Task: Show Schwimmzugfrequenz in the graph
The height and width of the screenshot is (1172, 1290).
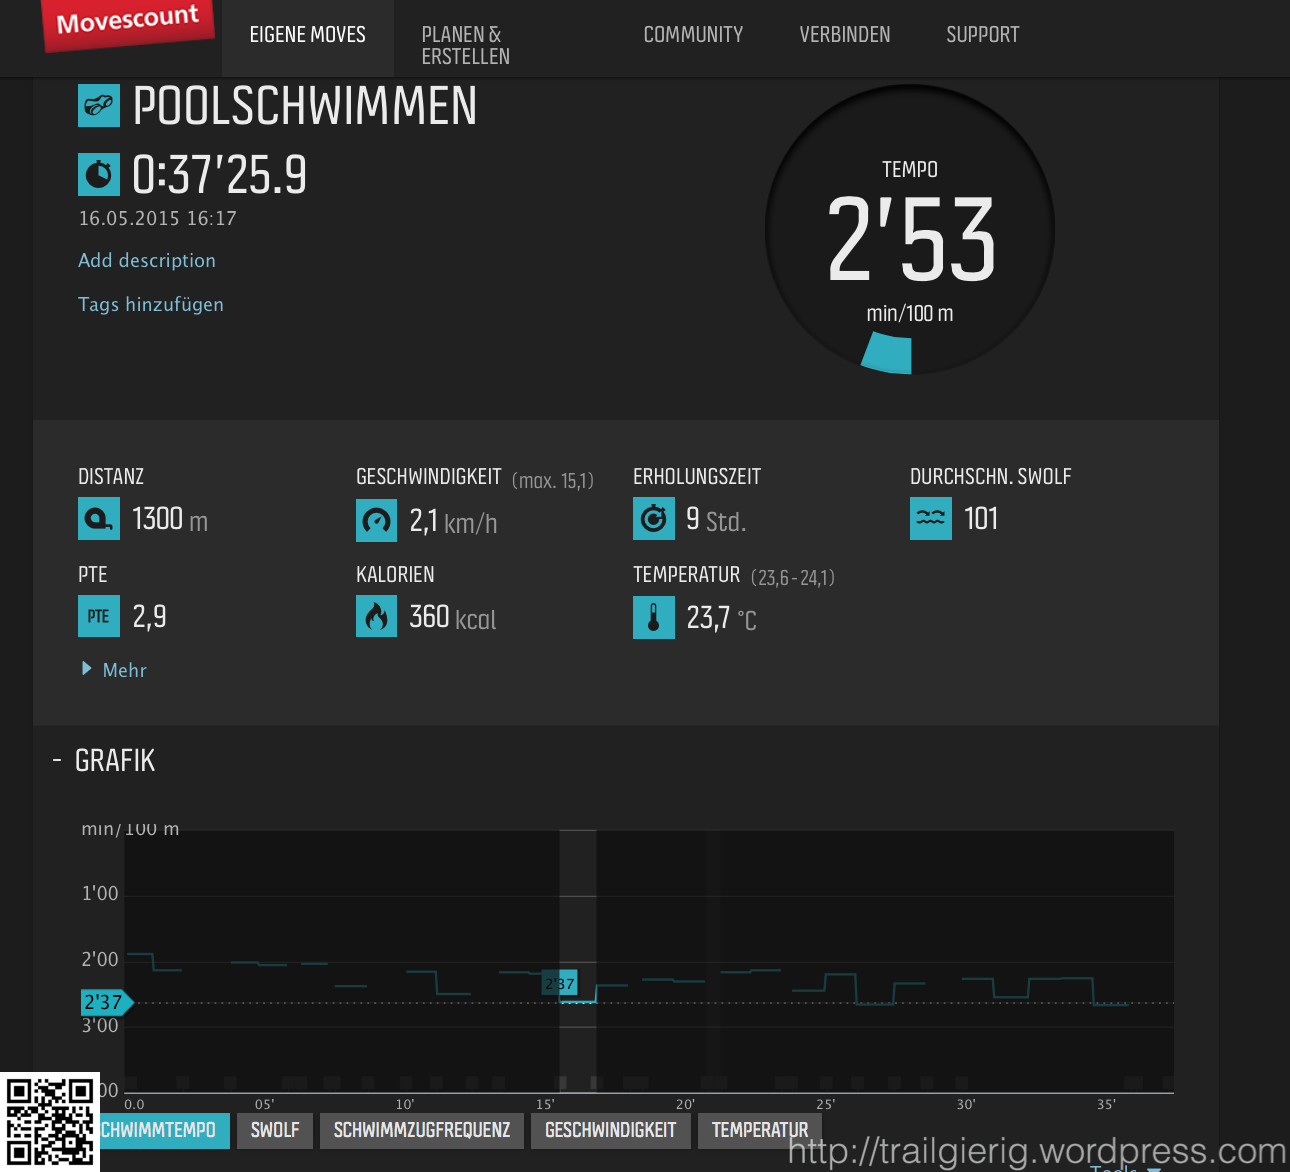Action: tap(421, 1130)
